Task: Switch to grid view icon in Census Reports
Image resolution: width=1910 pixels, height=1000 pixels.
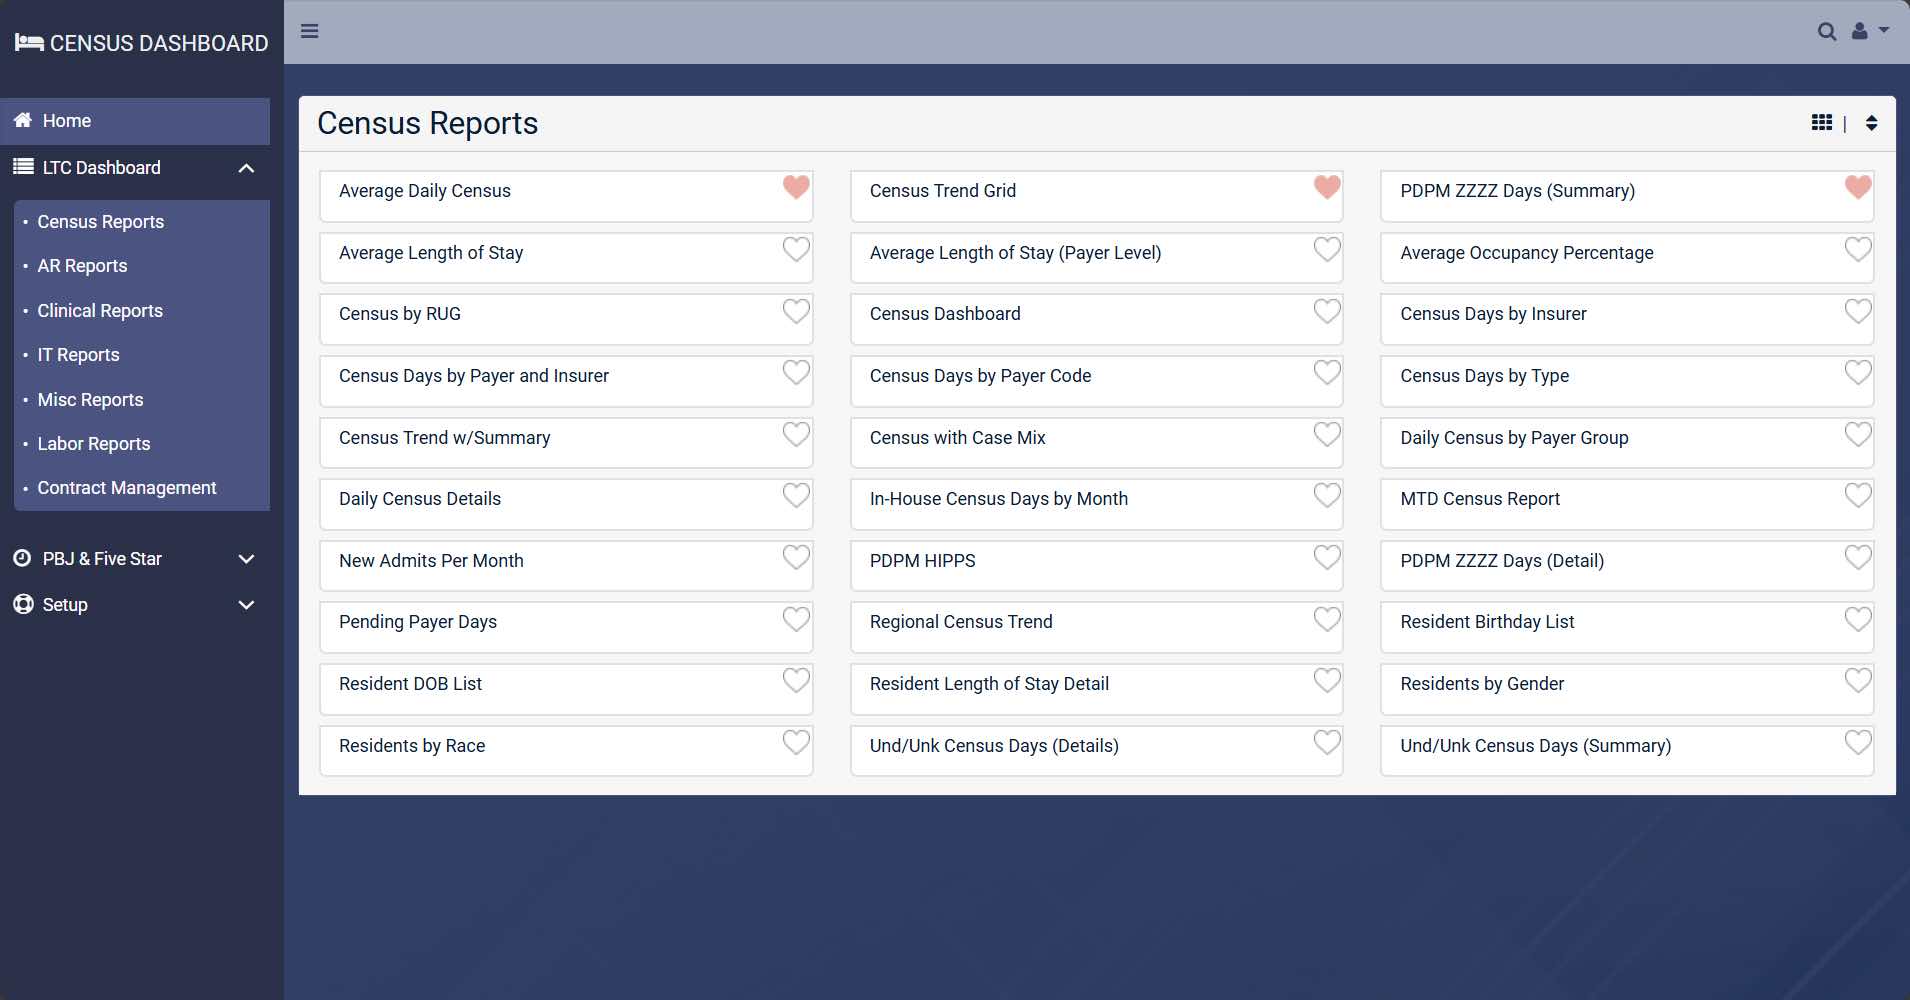Action: [1821, 123]
